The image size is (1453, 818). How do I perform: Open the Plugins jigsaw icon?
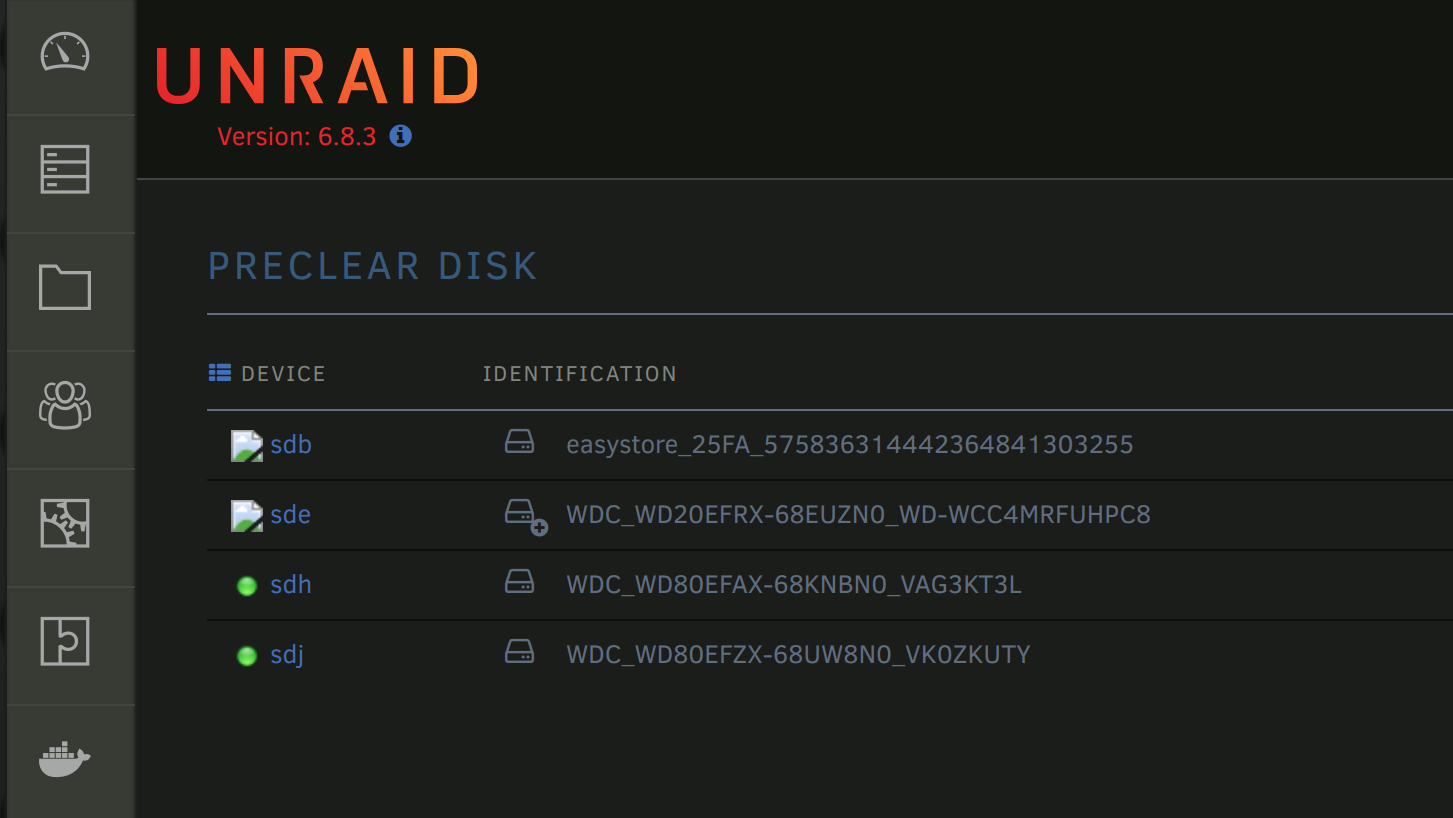click(65, 524)
